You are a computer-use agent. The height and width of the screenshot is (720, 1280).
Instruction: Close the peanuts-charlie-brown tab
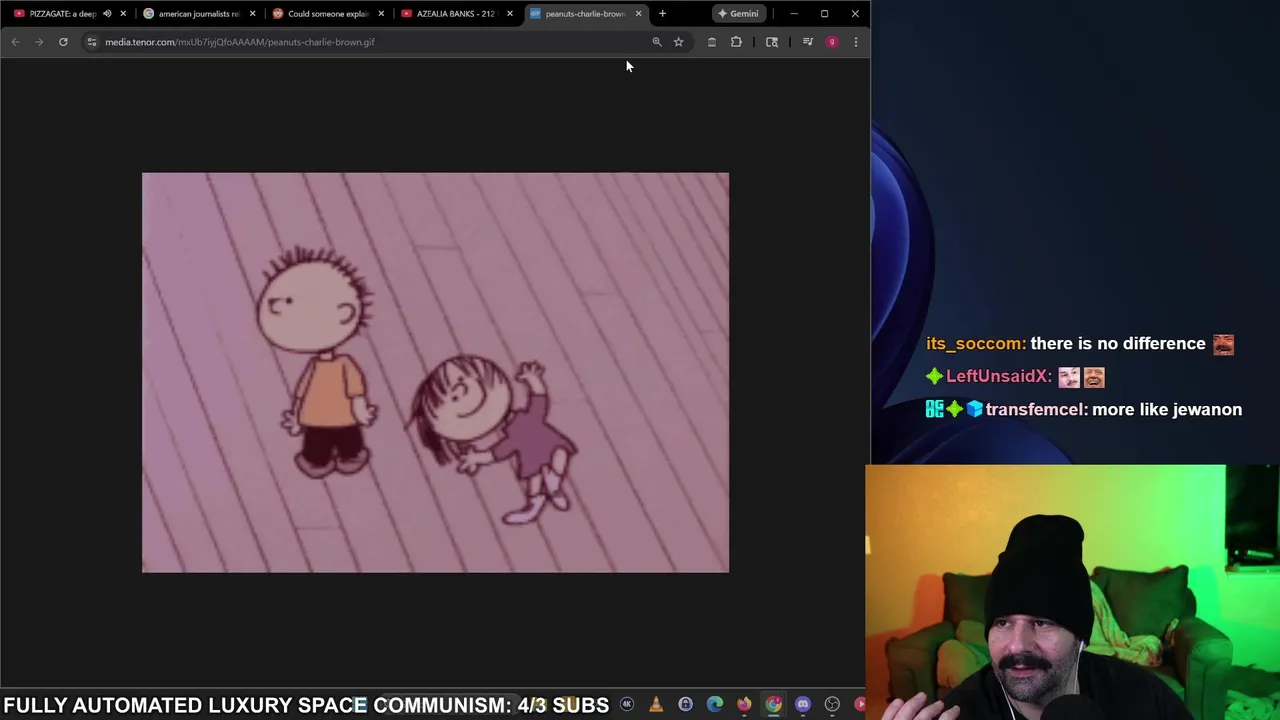[x=638, y=14]
